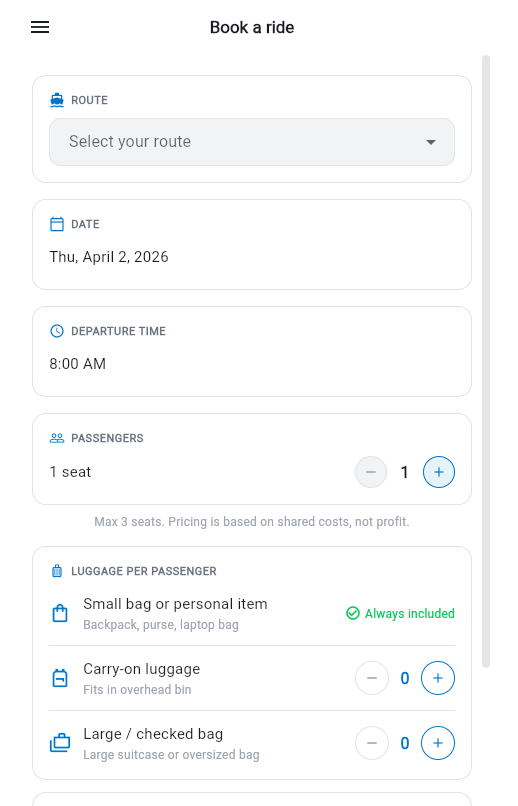The width and height of the screenshot is (518, 806).
Task: Change the 8:00 AM departure time
Action: pos(78,364)
